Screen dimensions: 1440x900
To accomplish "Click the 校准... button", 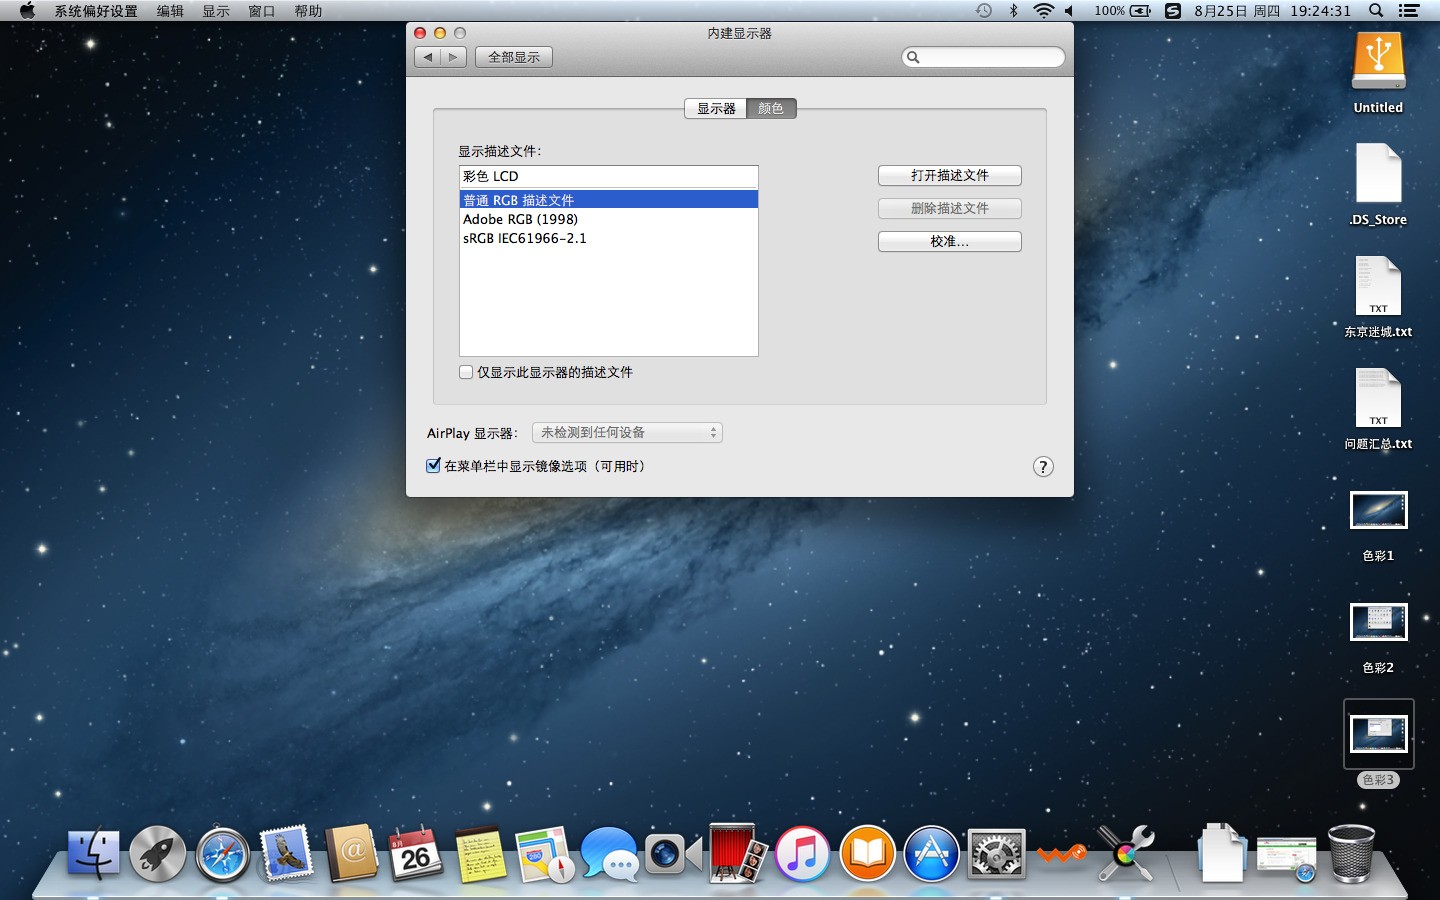I will coord(950,242).
